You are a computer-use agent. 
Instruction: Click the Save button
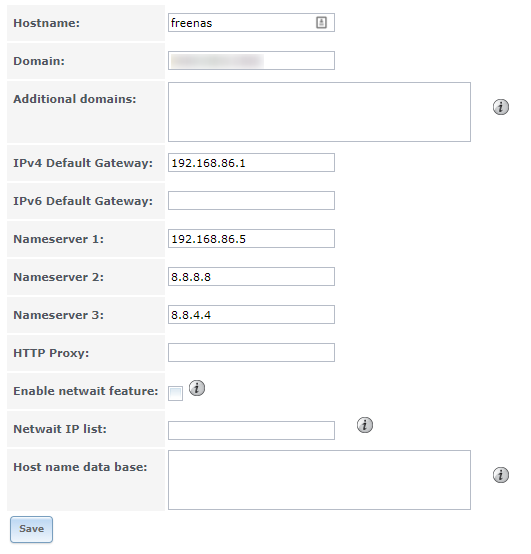[x=31, y=529]
